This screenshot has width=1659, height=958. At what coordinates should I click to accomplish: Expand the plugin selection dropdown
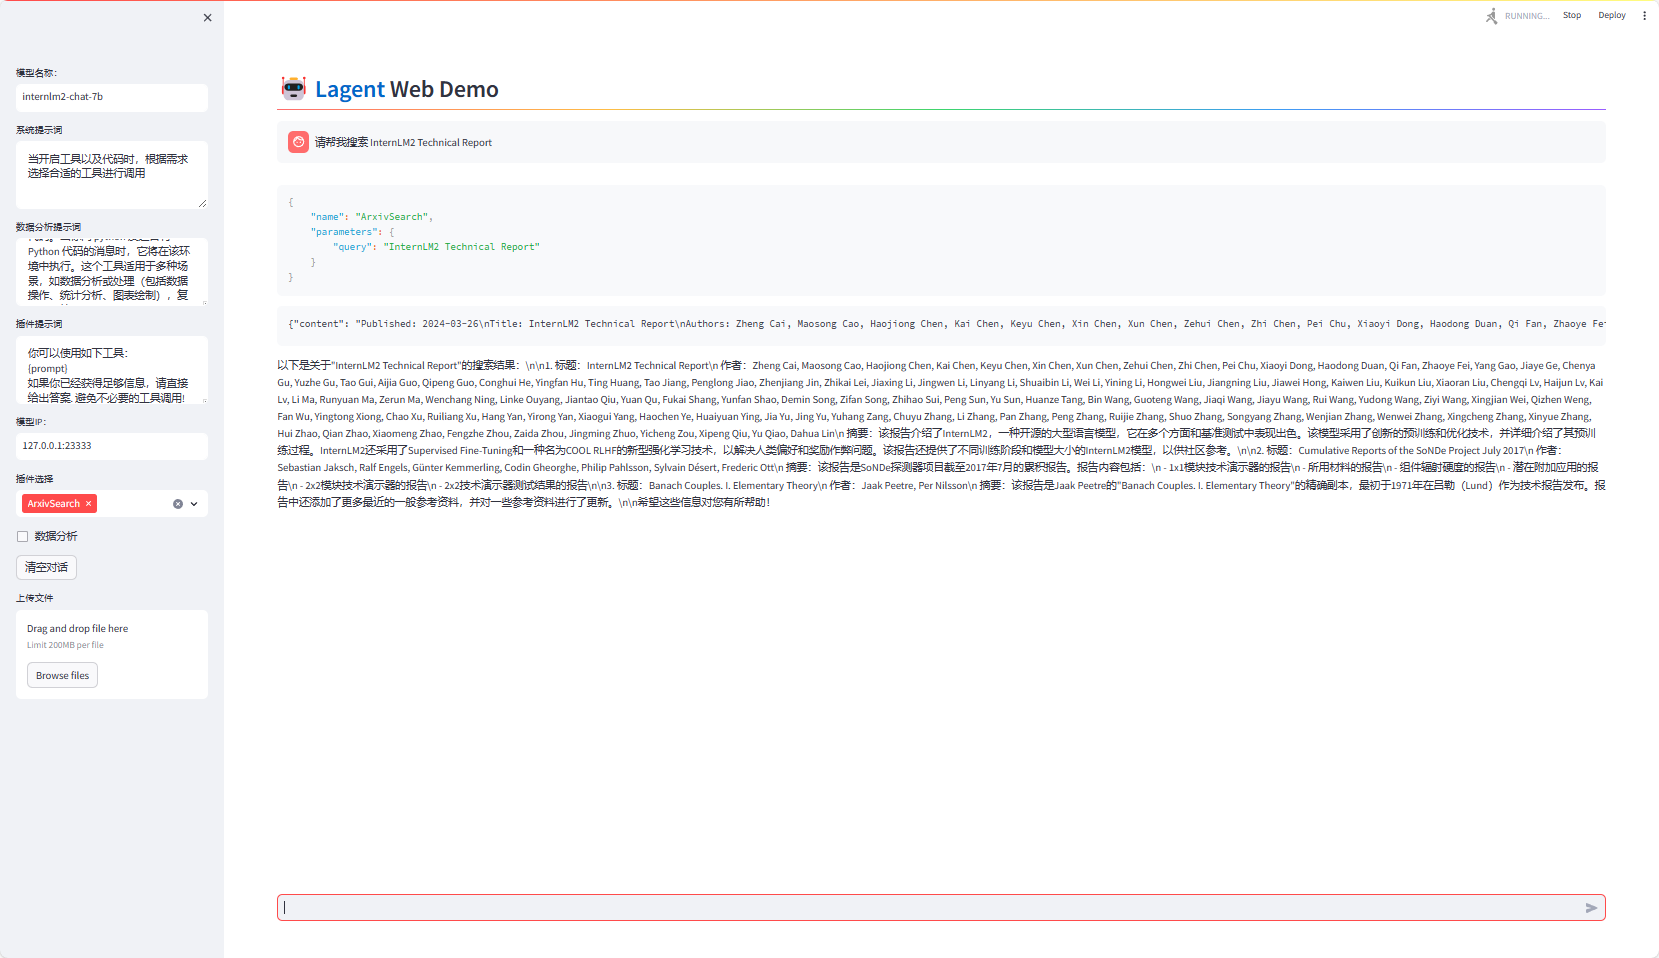[194, 504]
